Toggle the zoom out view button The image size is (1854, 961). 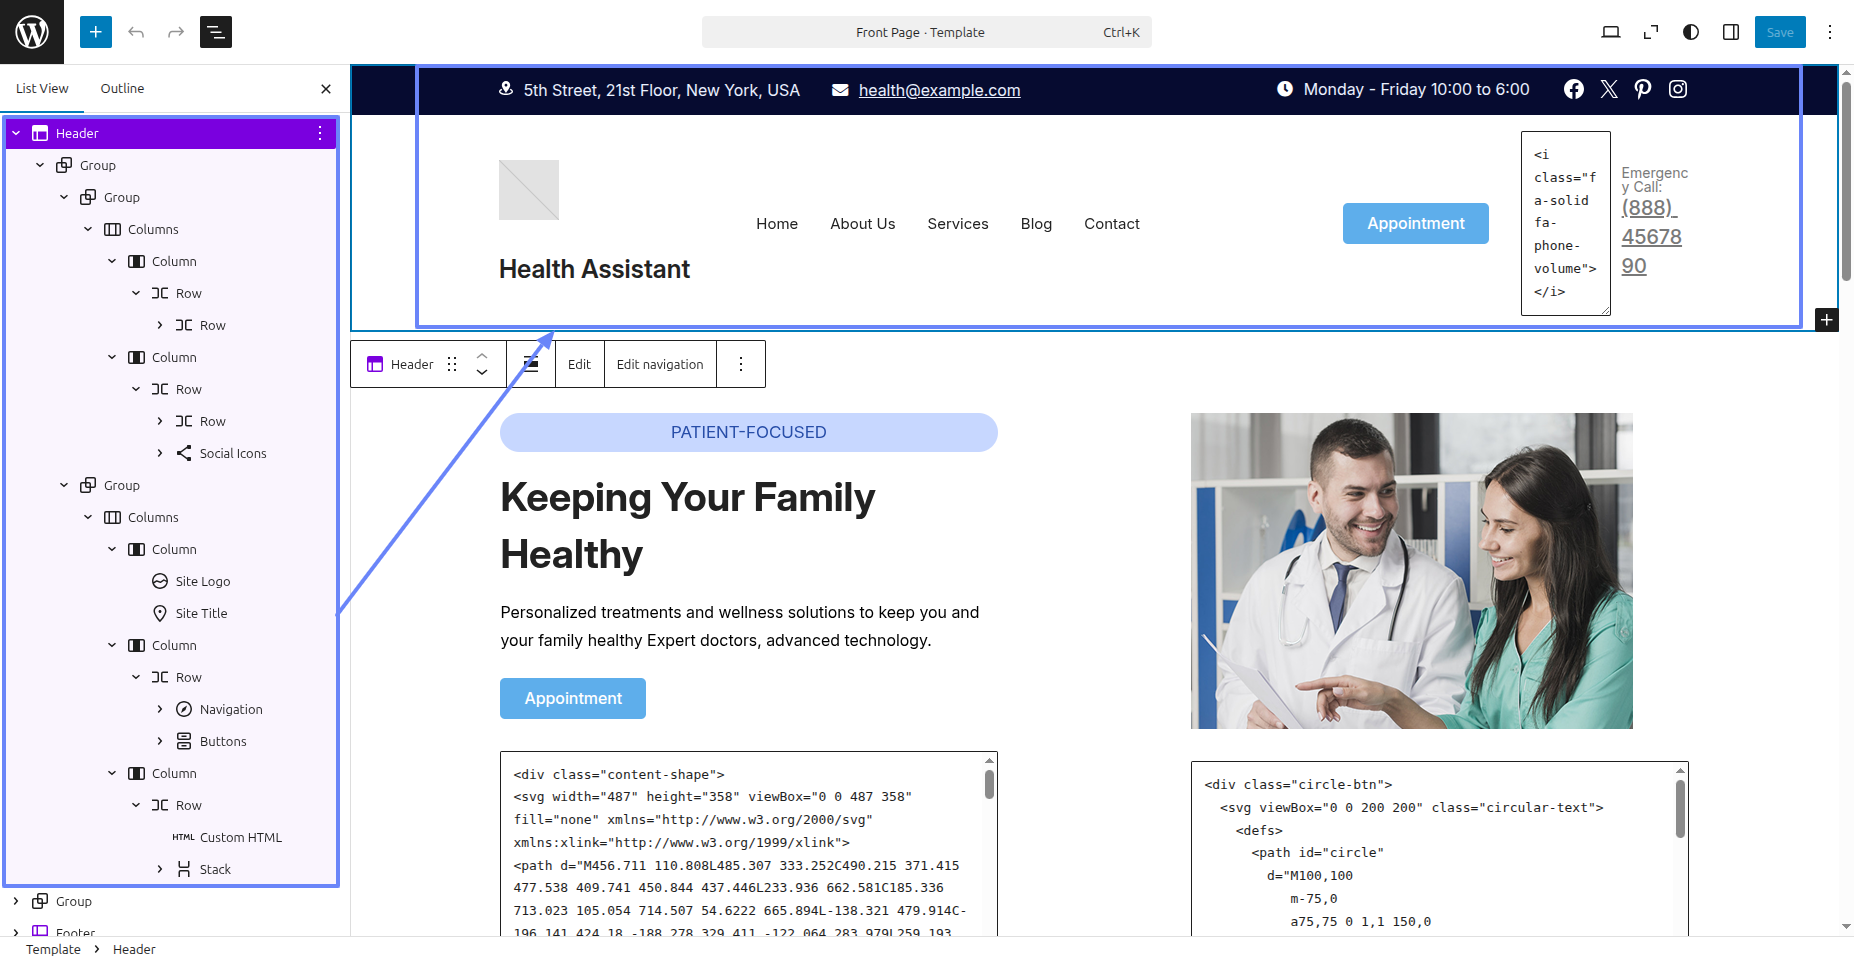(1651, 32)
